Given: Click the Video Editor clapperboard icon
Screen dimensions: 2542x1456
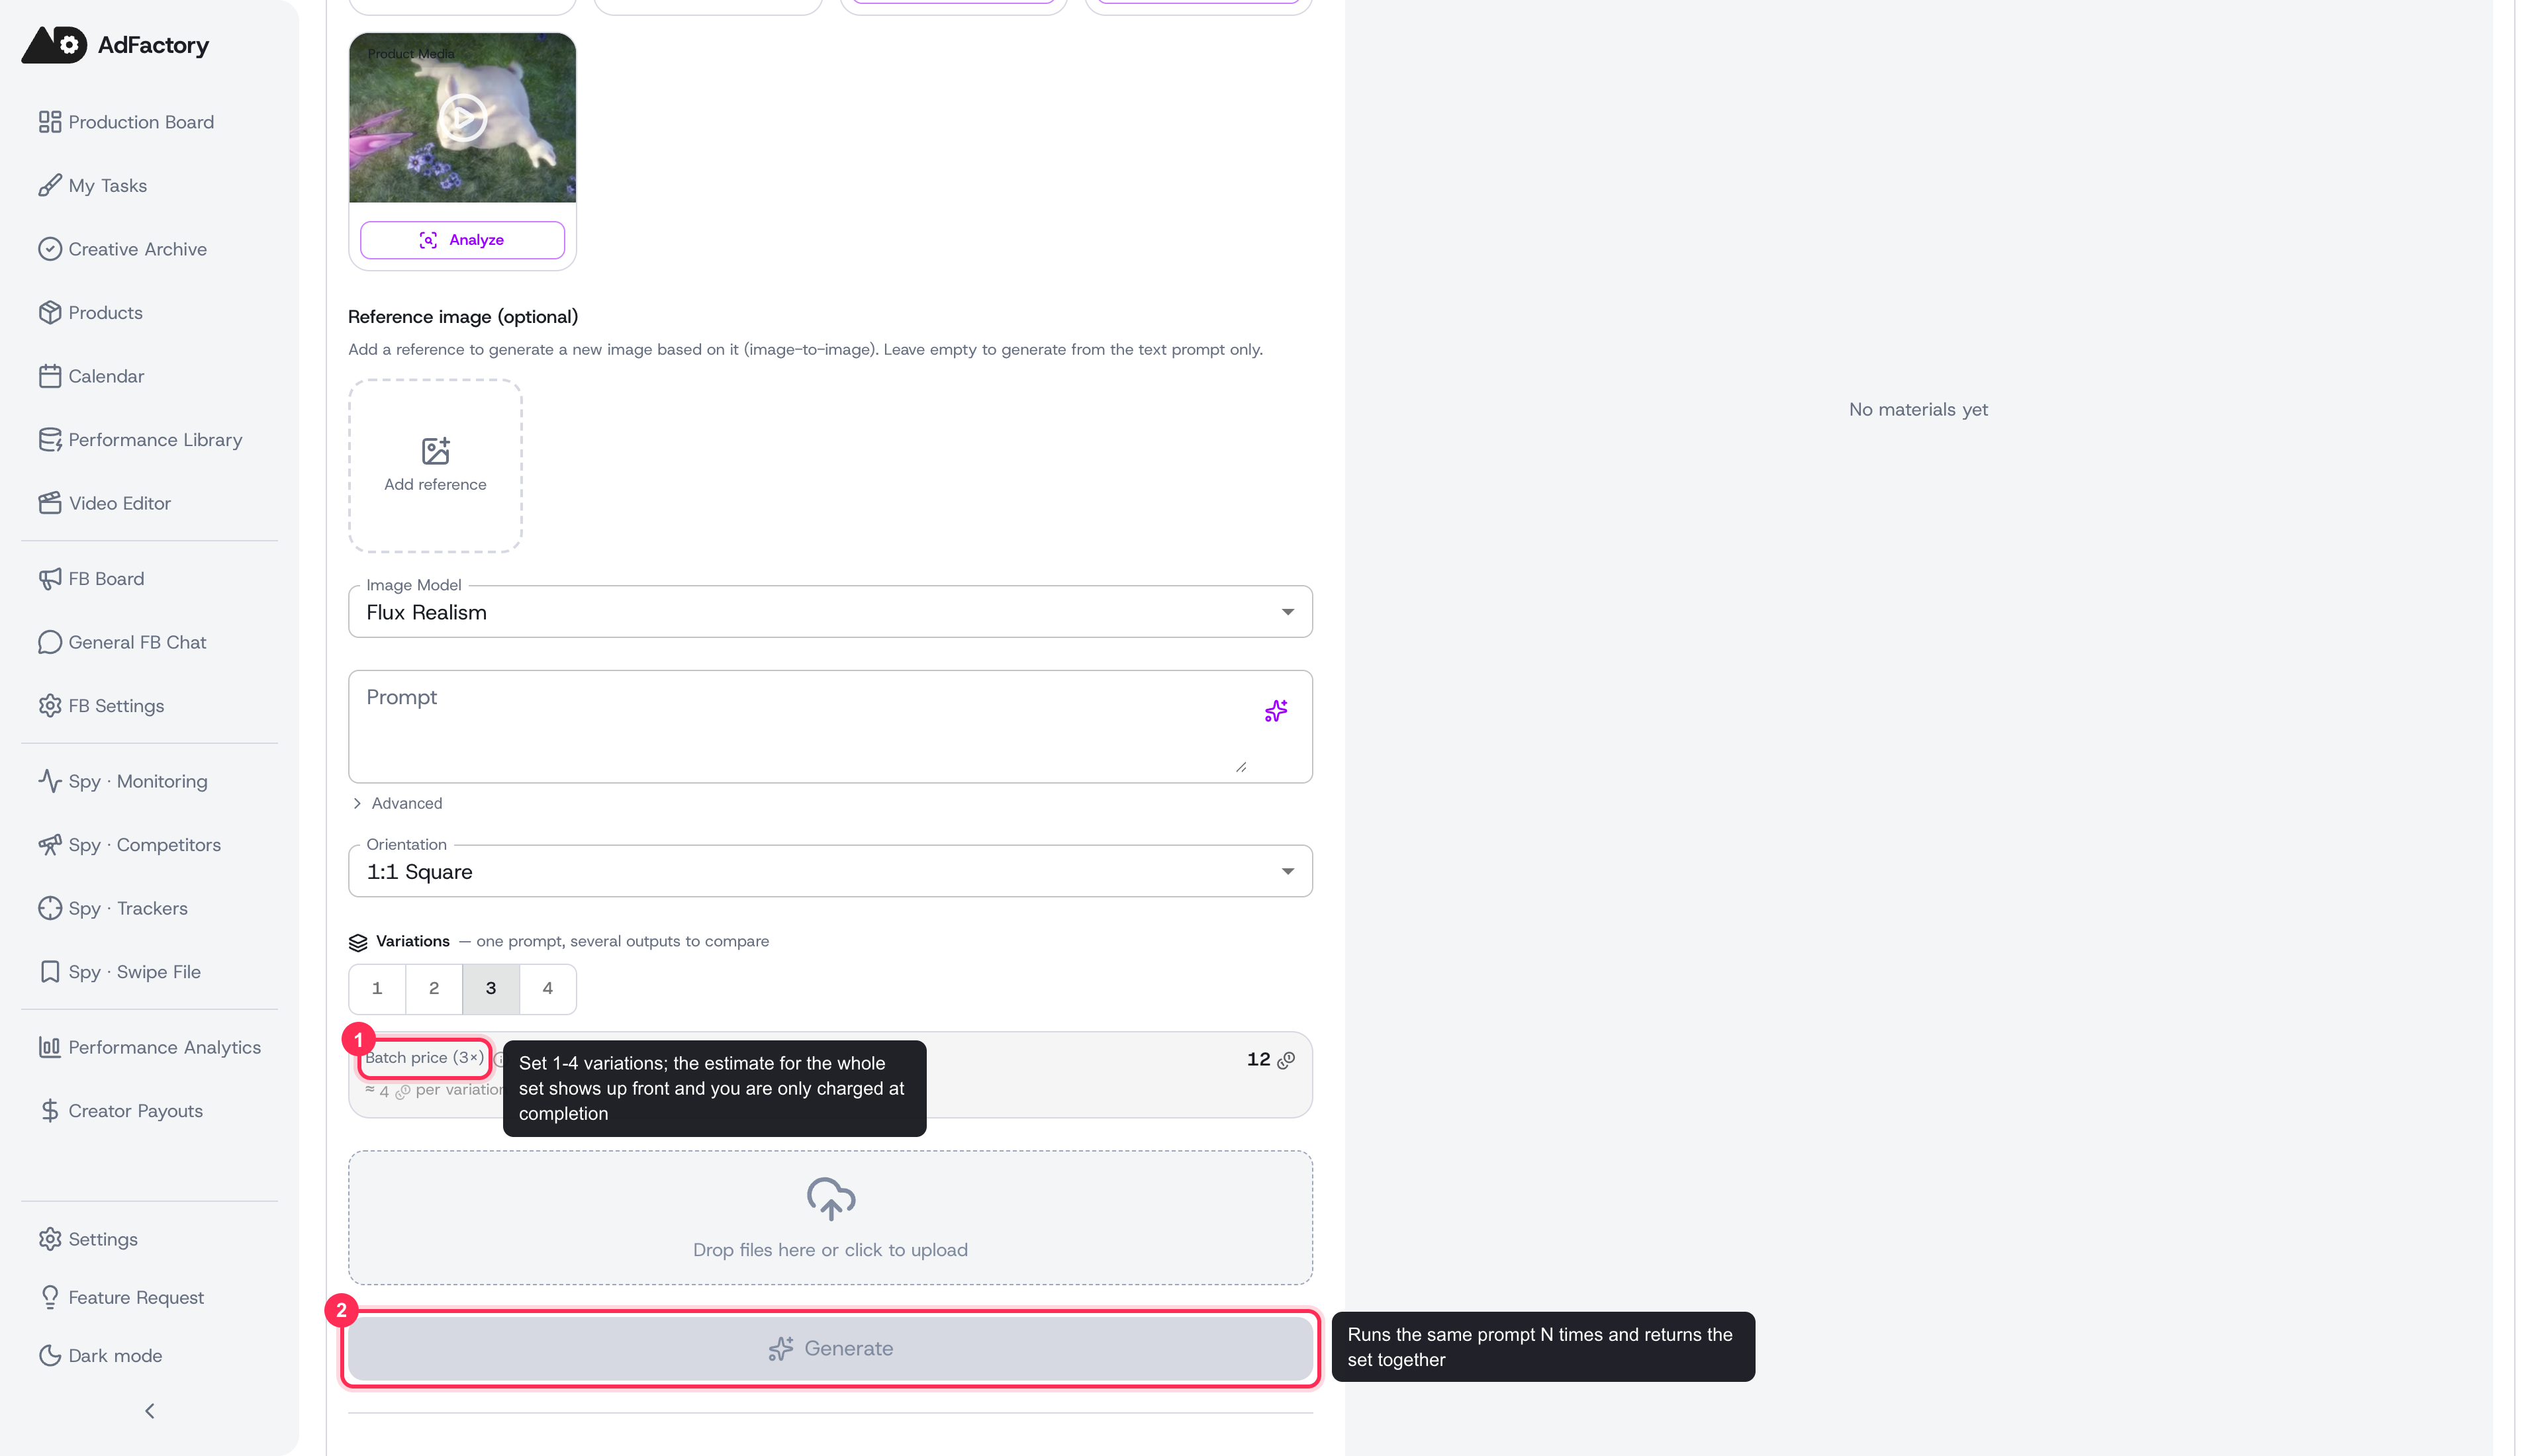Looking at the screenshot, I should (x=50, y=503).
